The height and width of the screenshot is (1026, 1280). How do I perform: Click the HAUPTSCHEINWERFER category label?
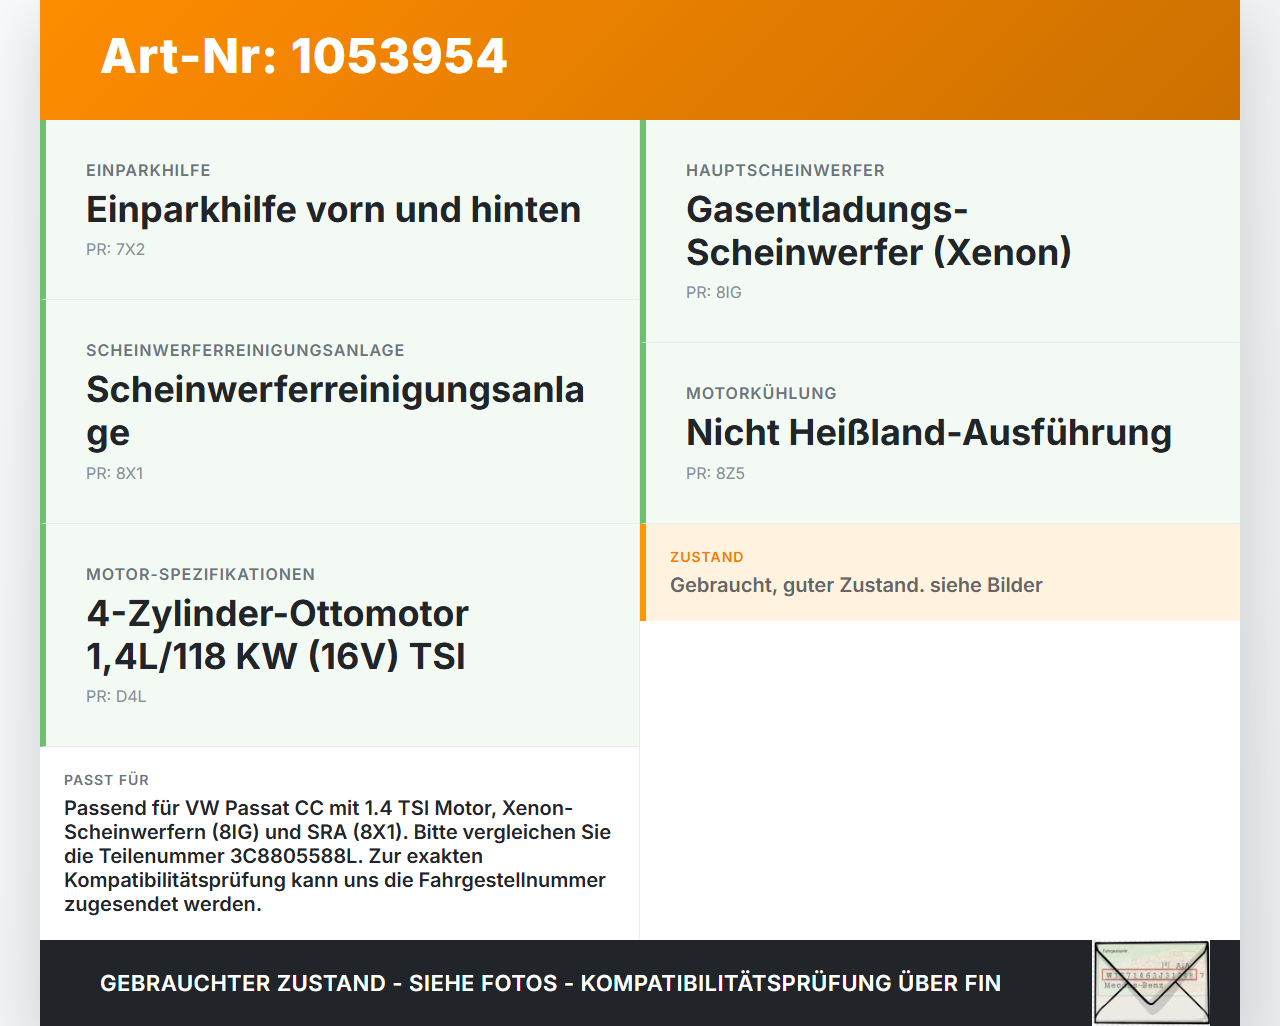tap(785, 171)
